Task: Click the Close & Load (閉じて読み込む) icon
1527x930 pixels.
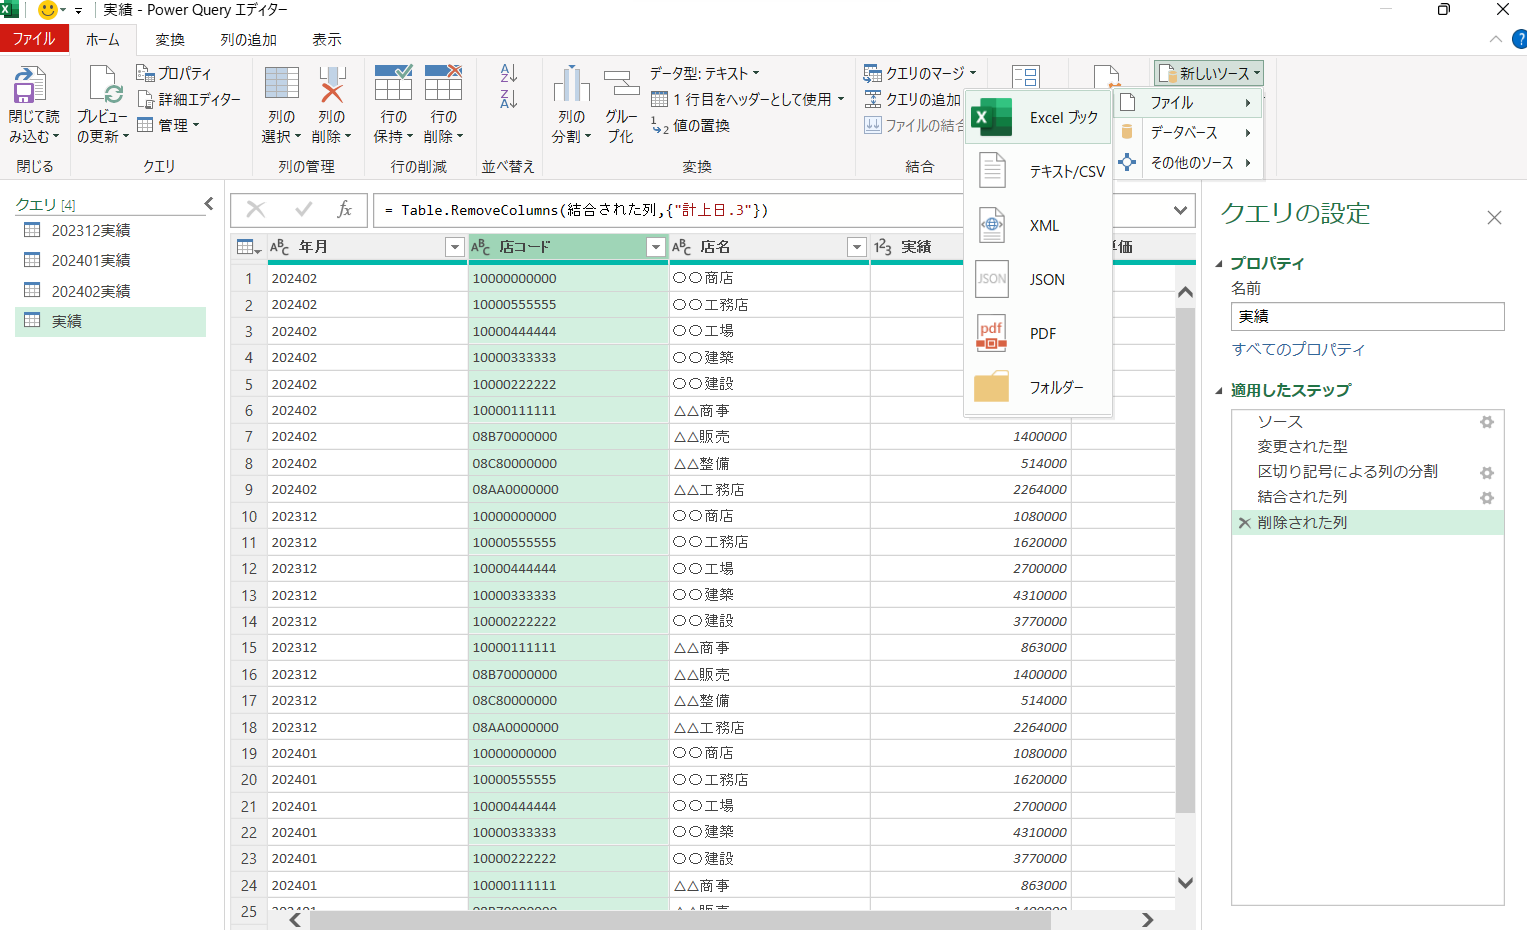Action: pyautogui.click(x=30, y=86)
